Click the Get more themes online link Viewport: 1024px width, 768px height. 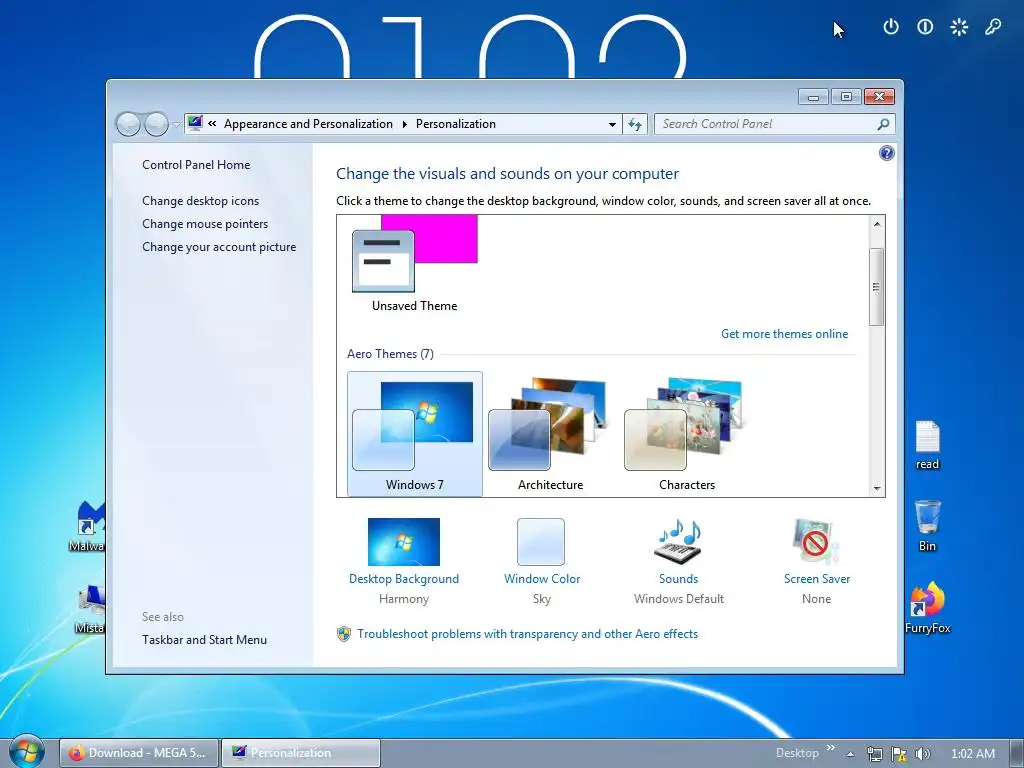click(784, 334)
